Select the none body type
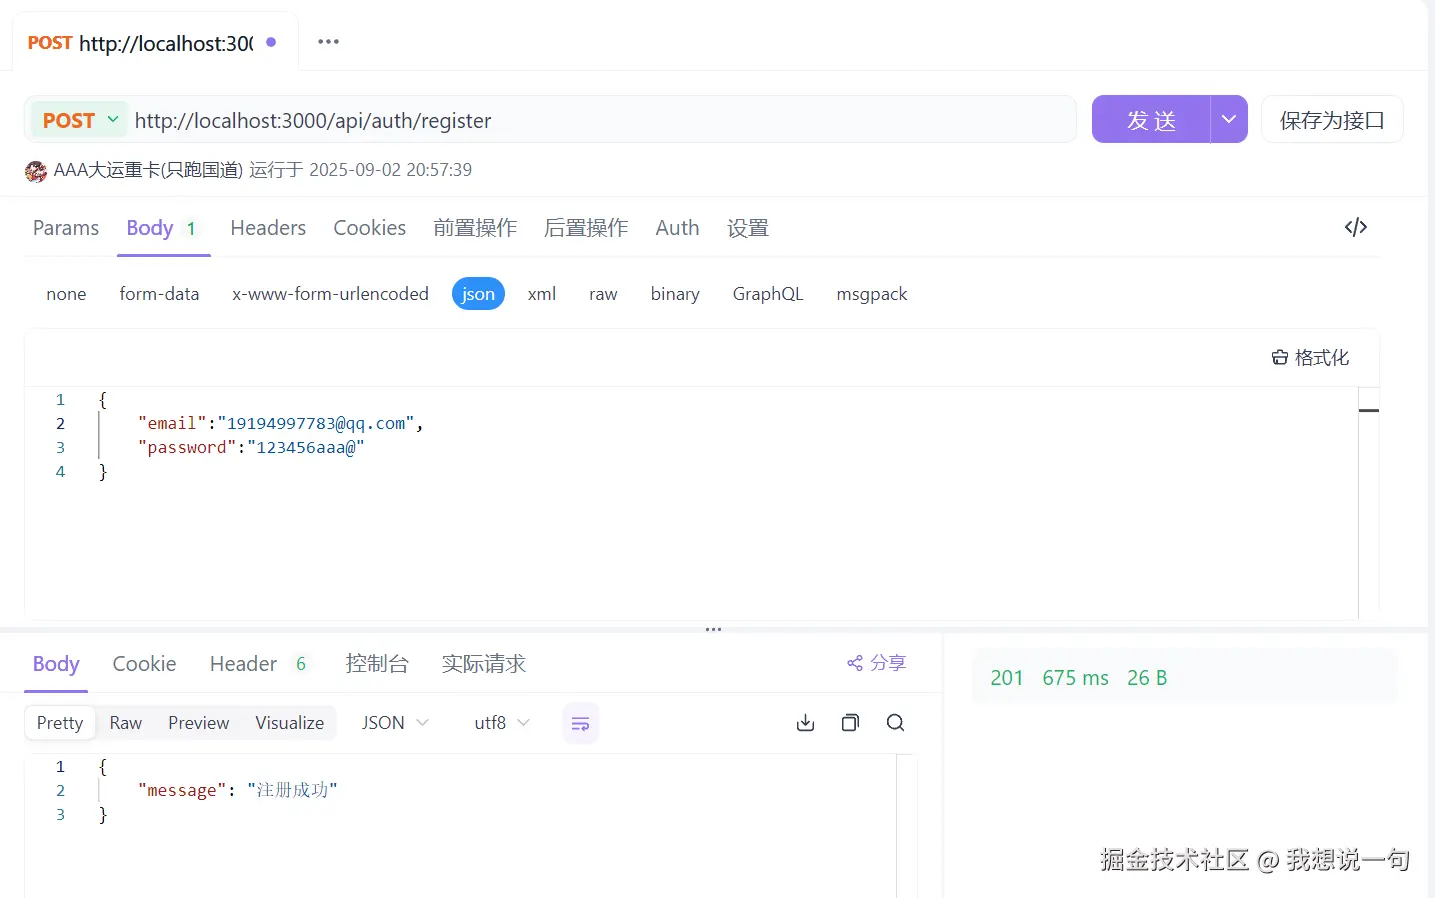 point(66,294)
